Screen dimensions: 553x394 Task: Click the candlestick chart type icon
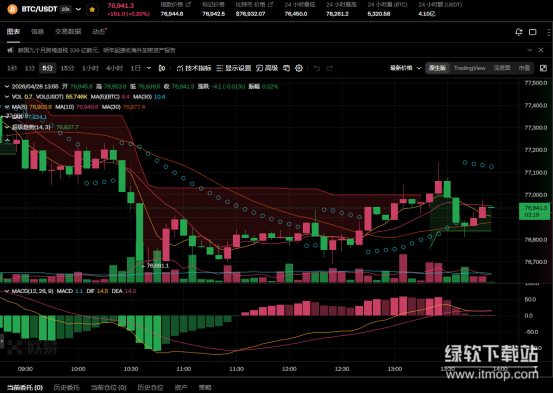[162, 68]
